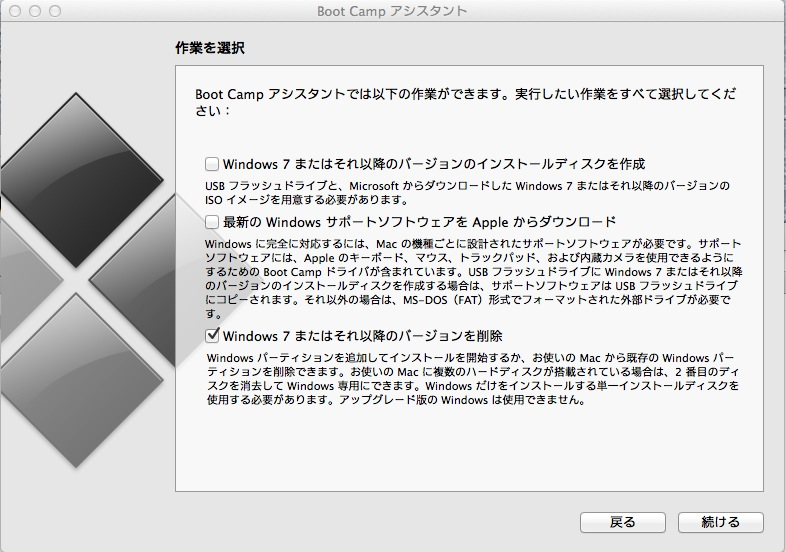Click the close window button in title bar

coord(15,11)
